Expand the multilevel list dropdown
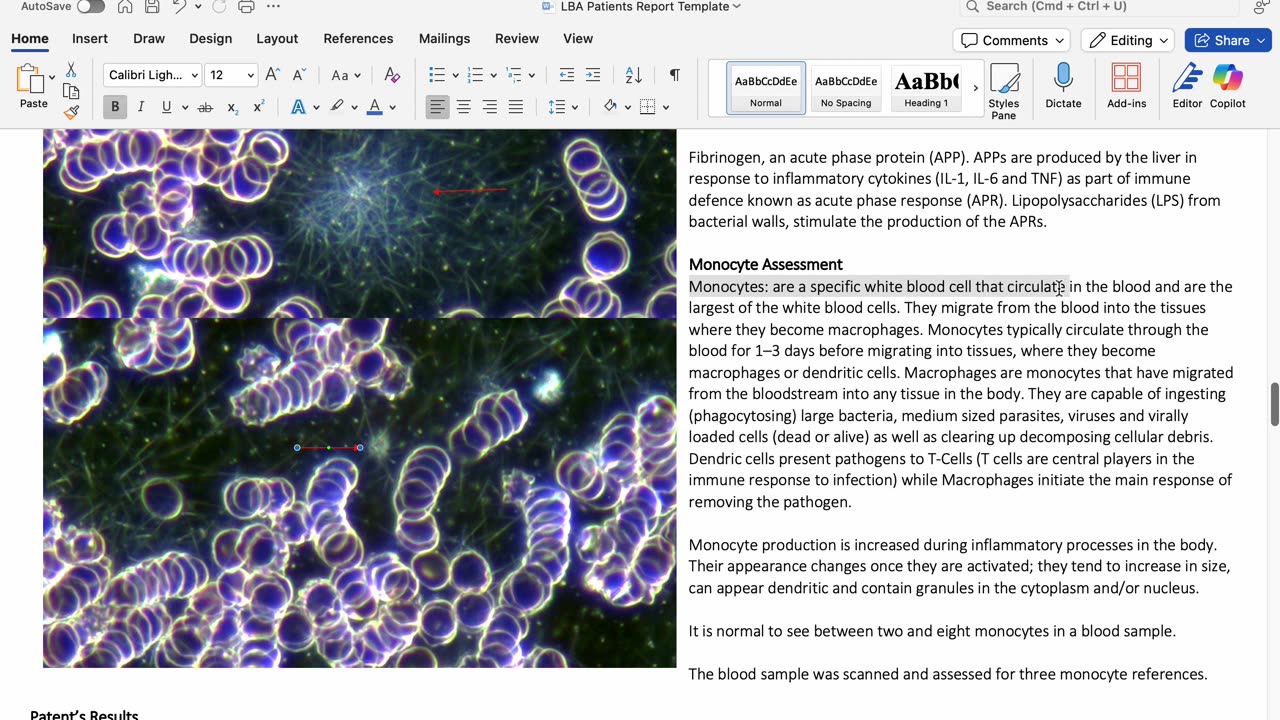The width and height of the screenshot is (1280, 720). (x=531, y=75)
